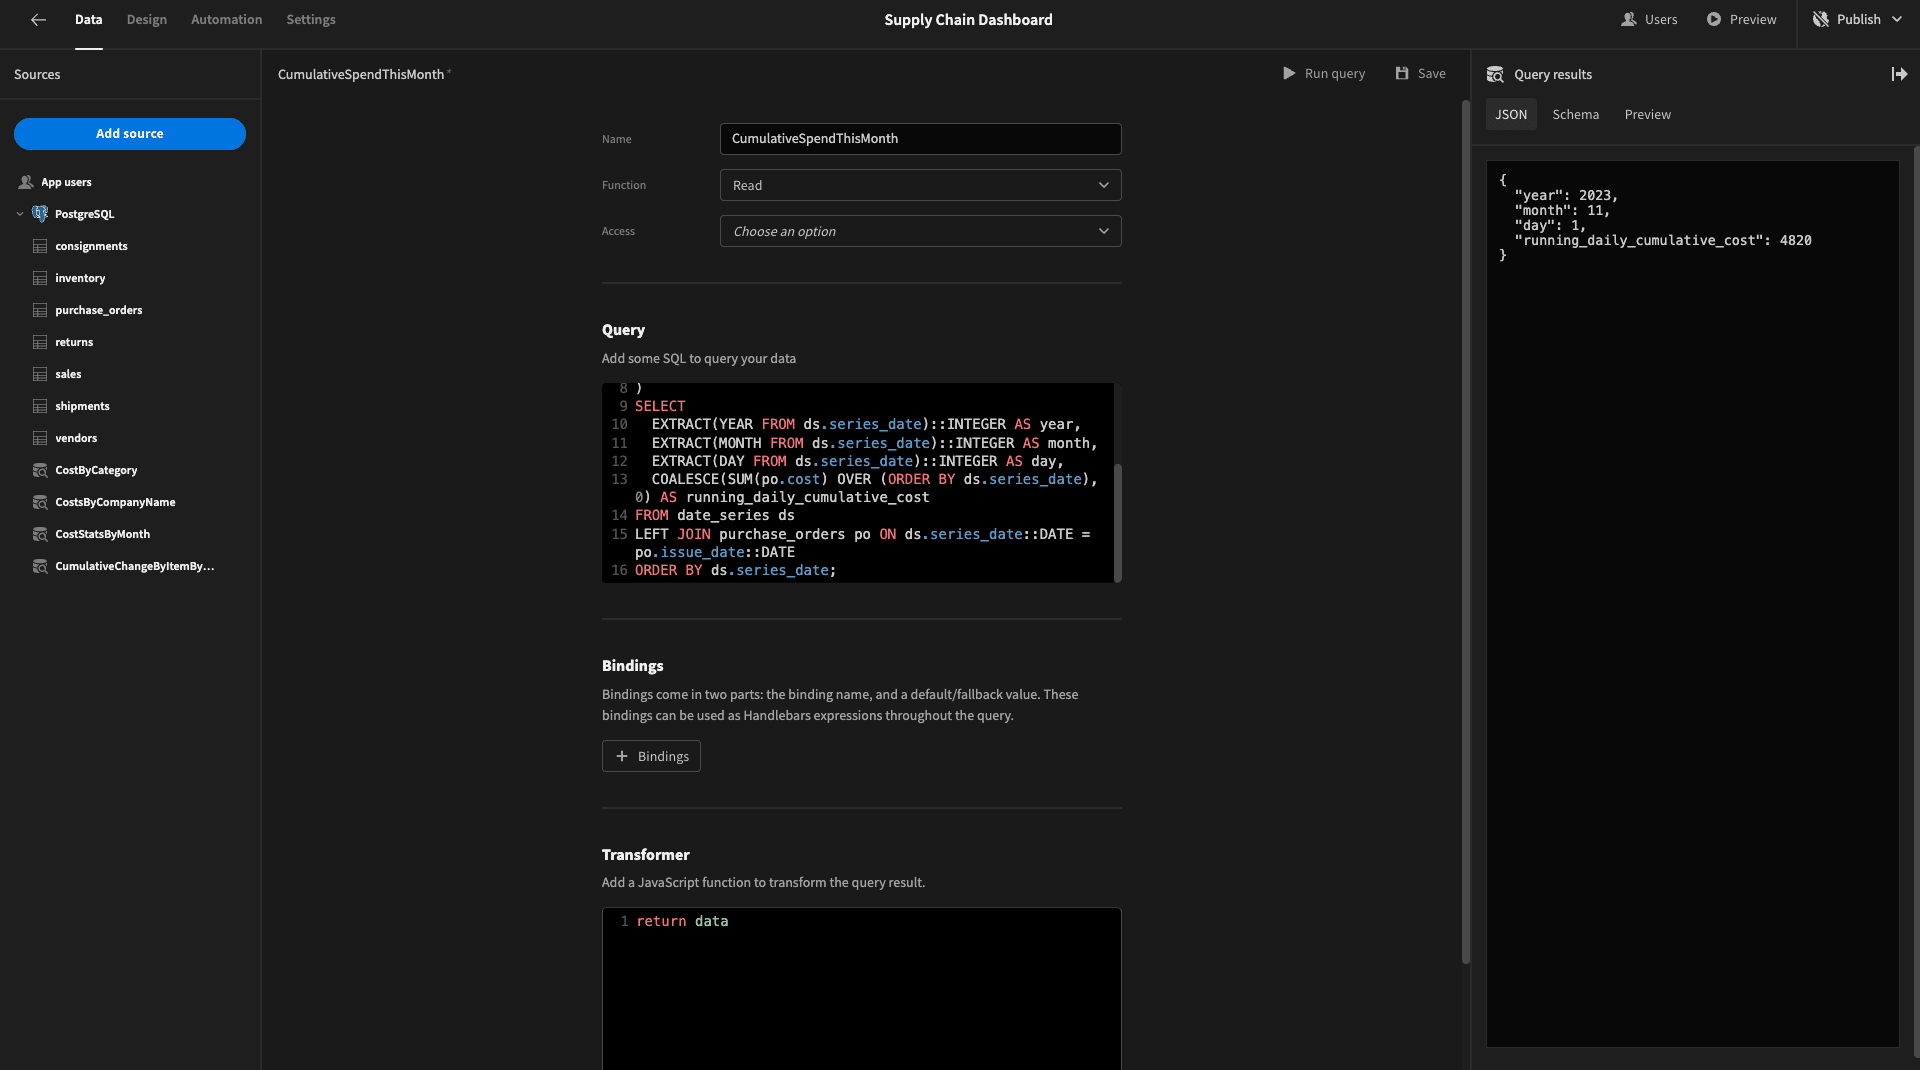Click inside the Transformer code editor

(862, 988)
